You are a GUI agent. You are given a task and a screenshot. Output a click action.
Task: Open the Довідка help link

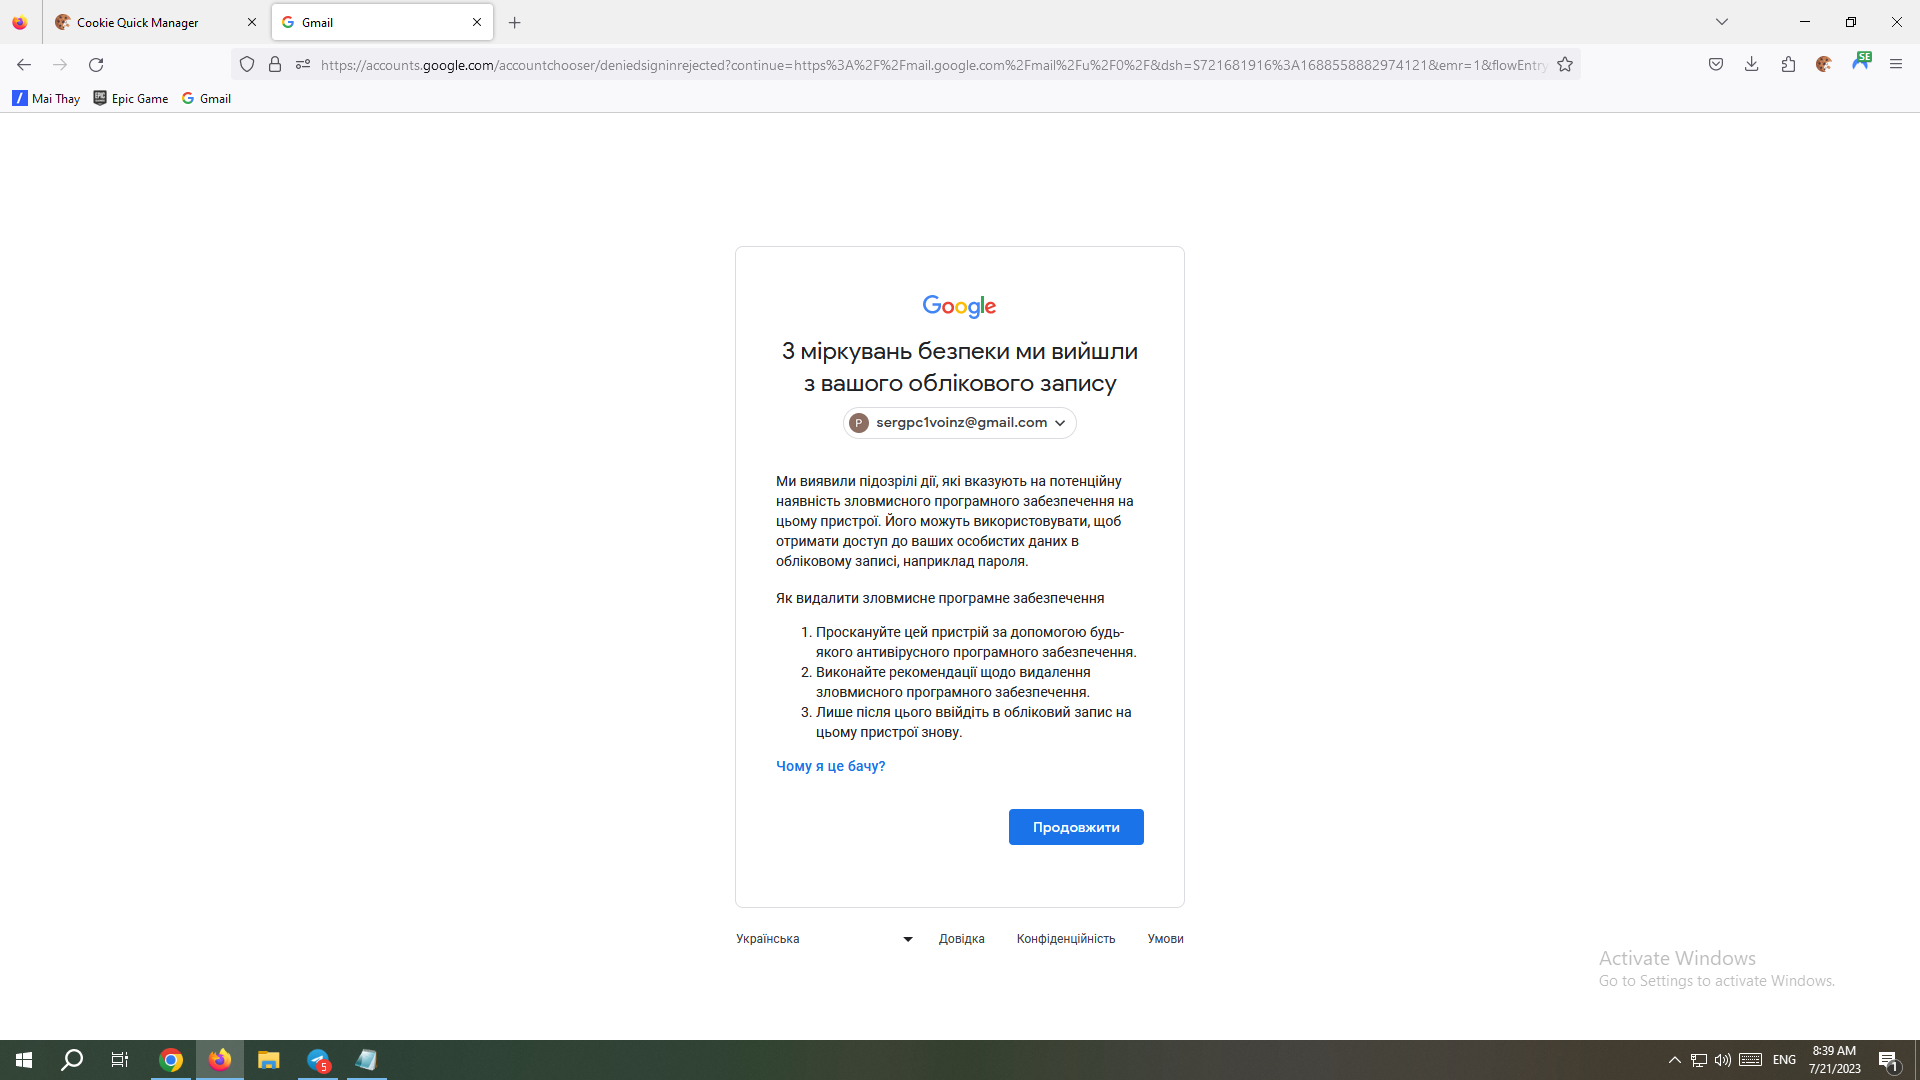(x=962, y=939)
